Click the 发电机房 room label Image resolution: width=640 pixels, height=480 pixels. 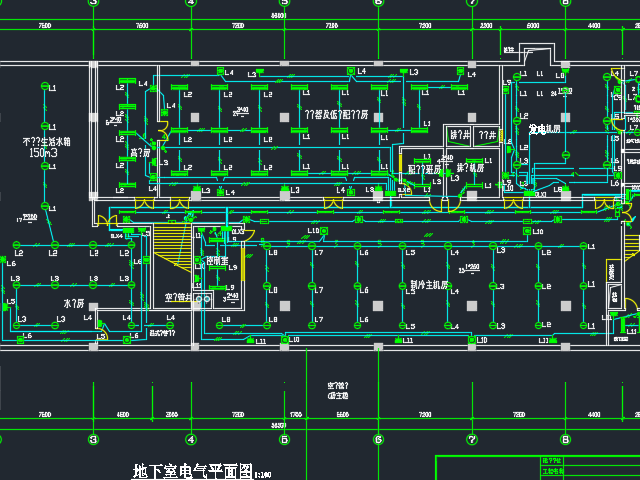545,129
